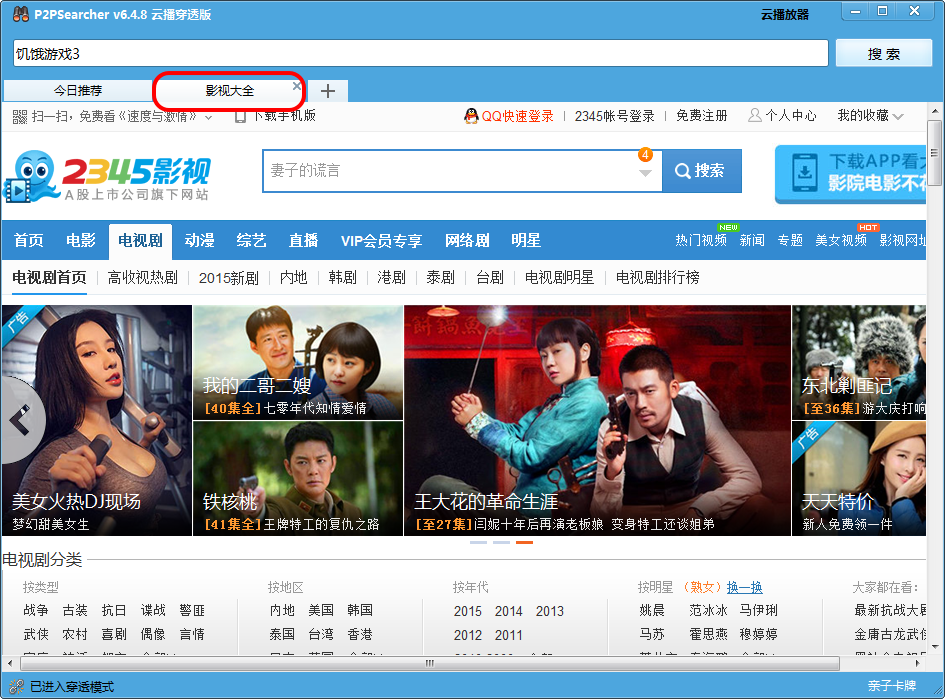The image size is (945, 699).
Task: Open the 电影 navigation menu
Action: click(81, 240)
